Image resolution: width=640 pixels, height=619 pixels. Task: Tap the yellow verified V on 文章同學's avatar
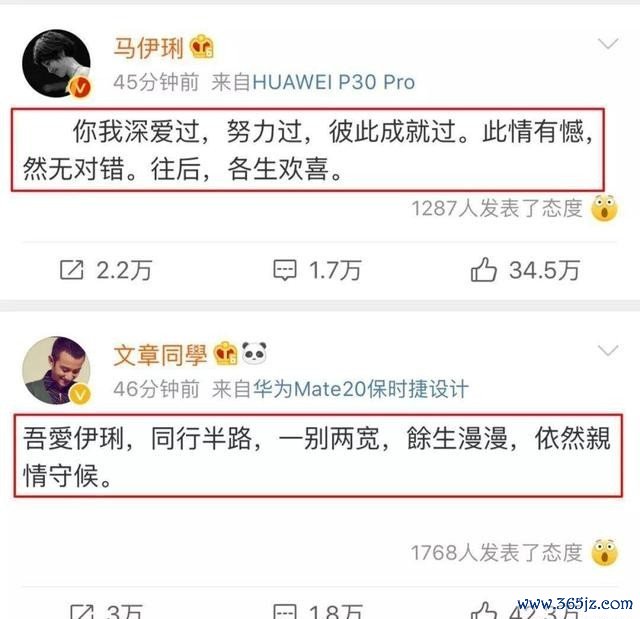(80, 395)
